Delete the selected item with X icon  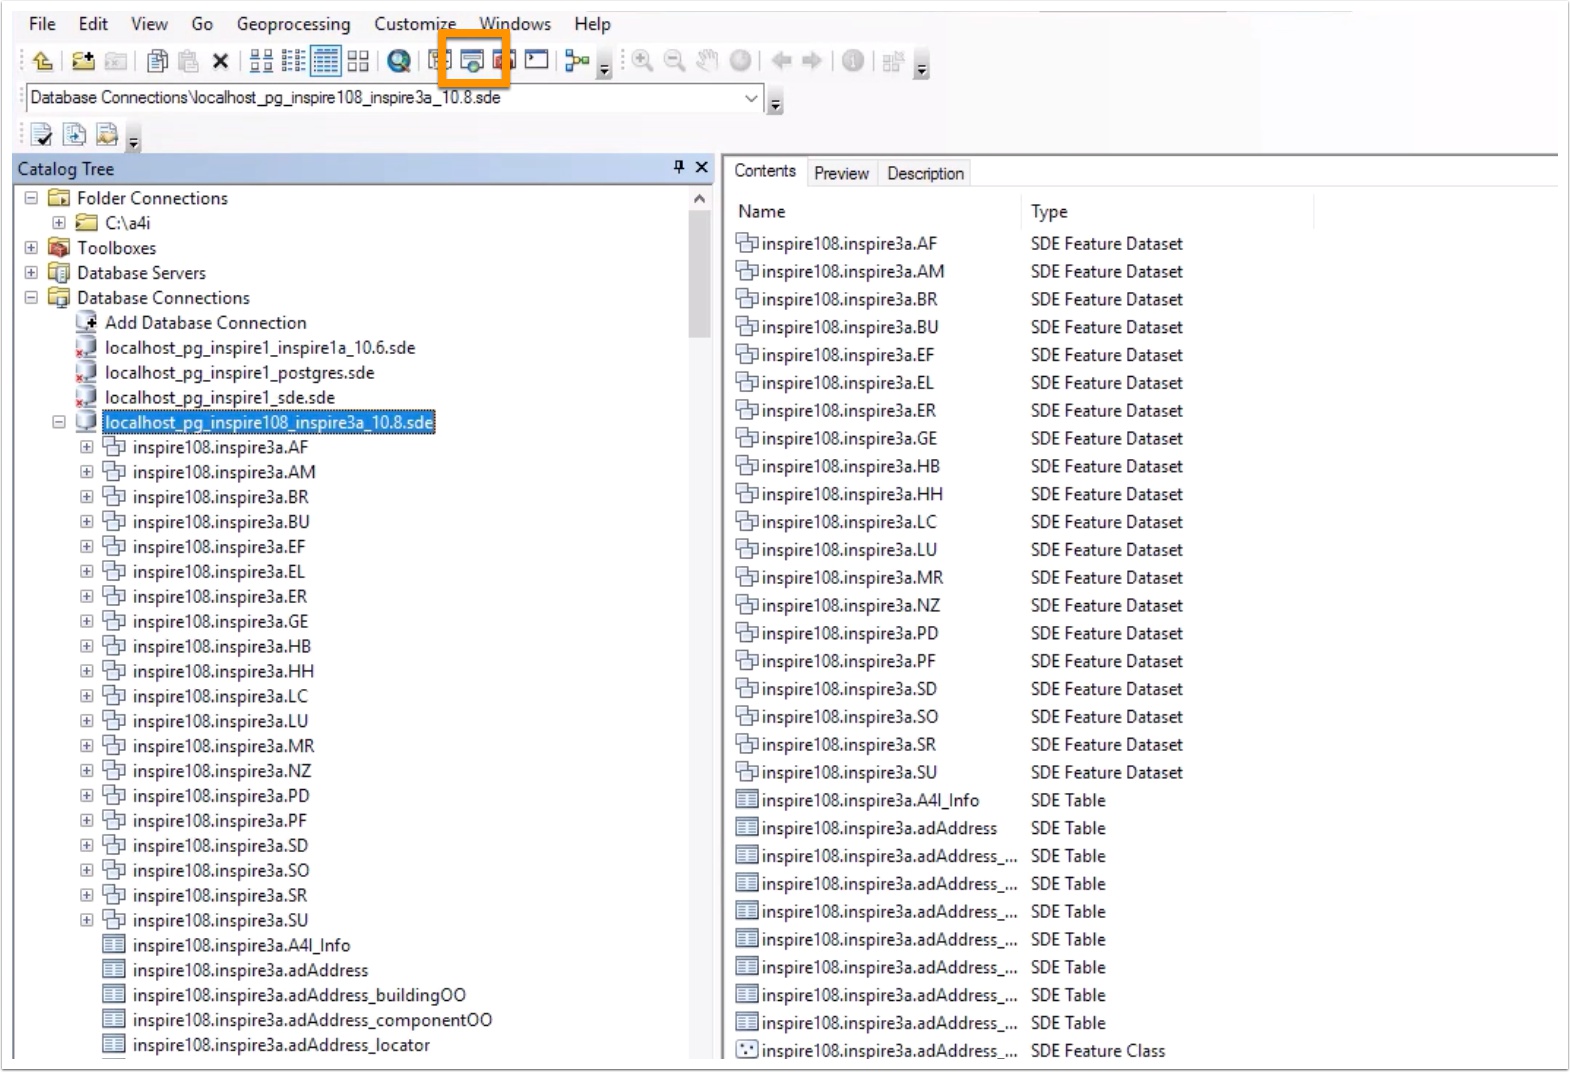[x=220, y=62]
